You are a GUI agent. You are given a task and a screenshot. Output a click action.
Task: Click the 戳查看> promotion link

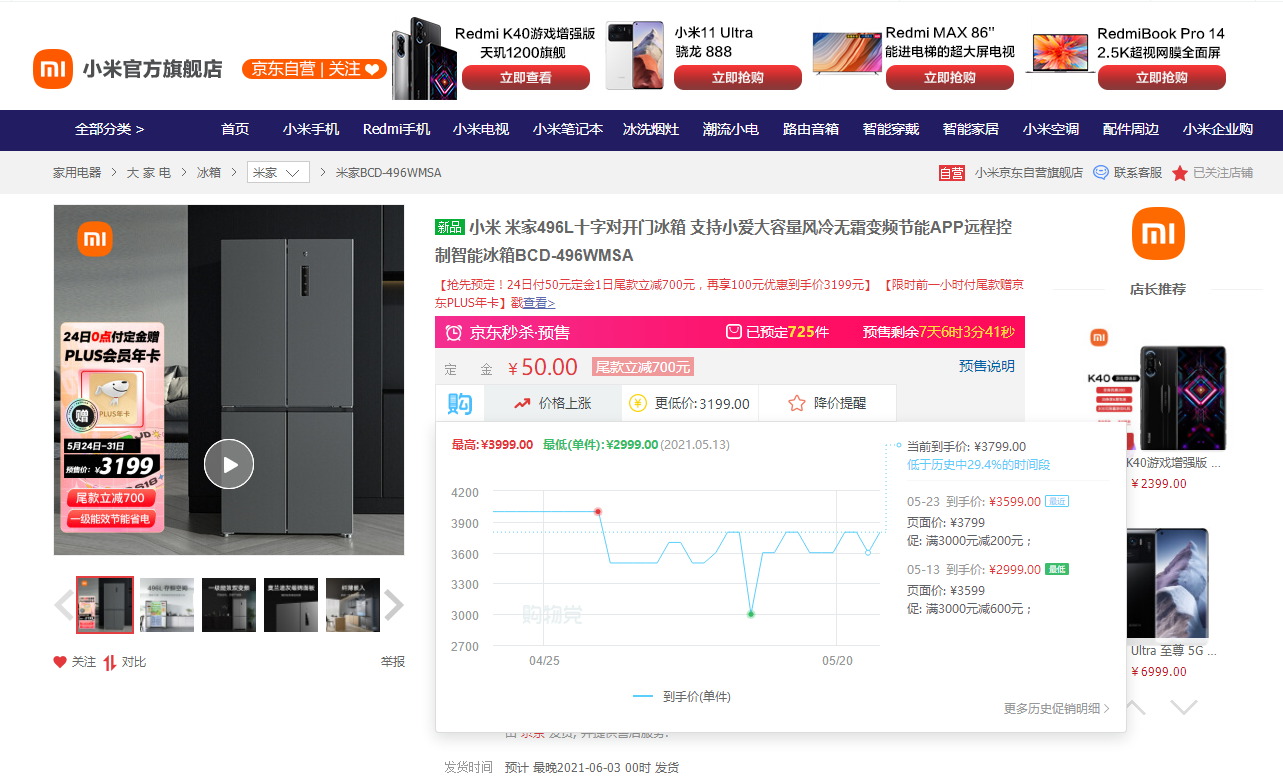[x=533, y=303]
